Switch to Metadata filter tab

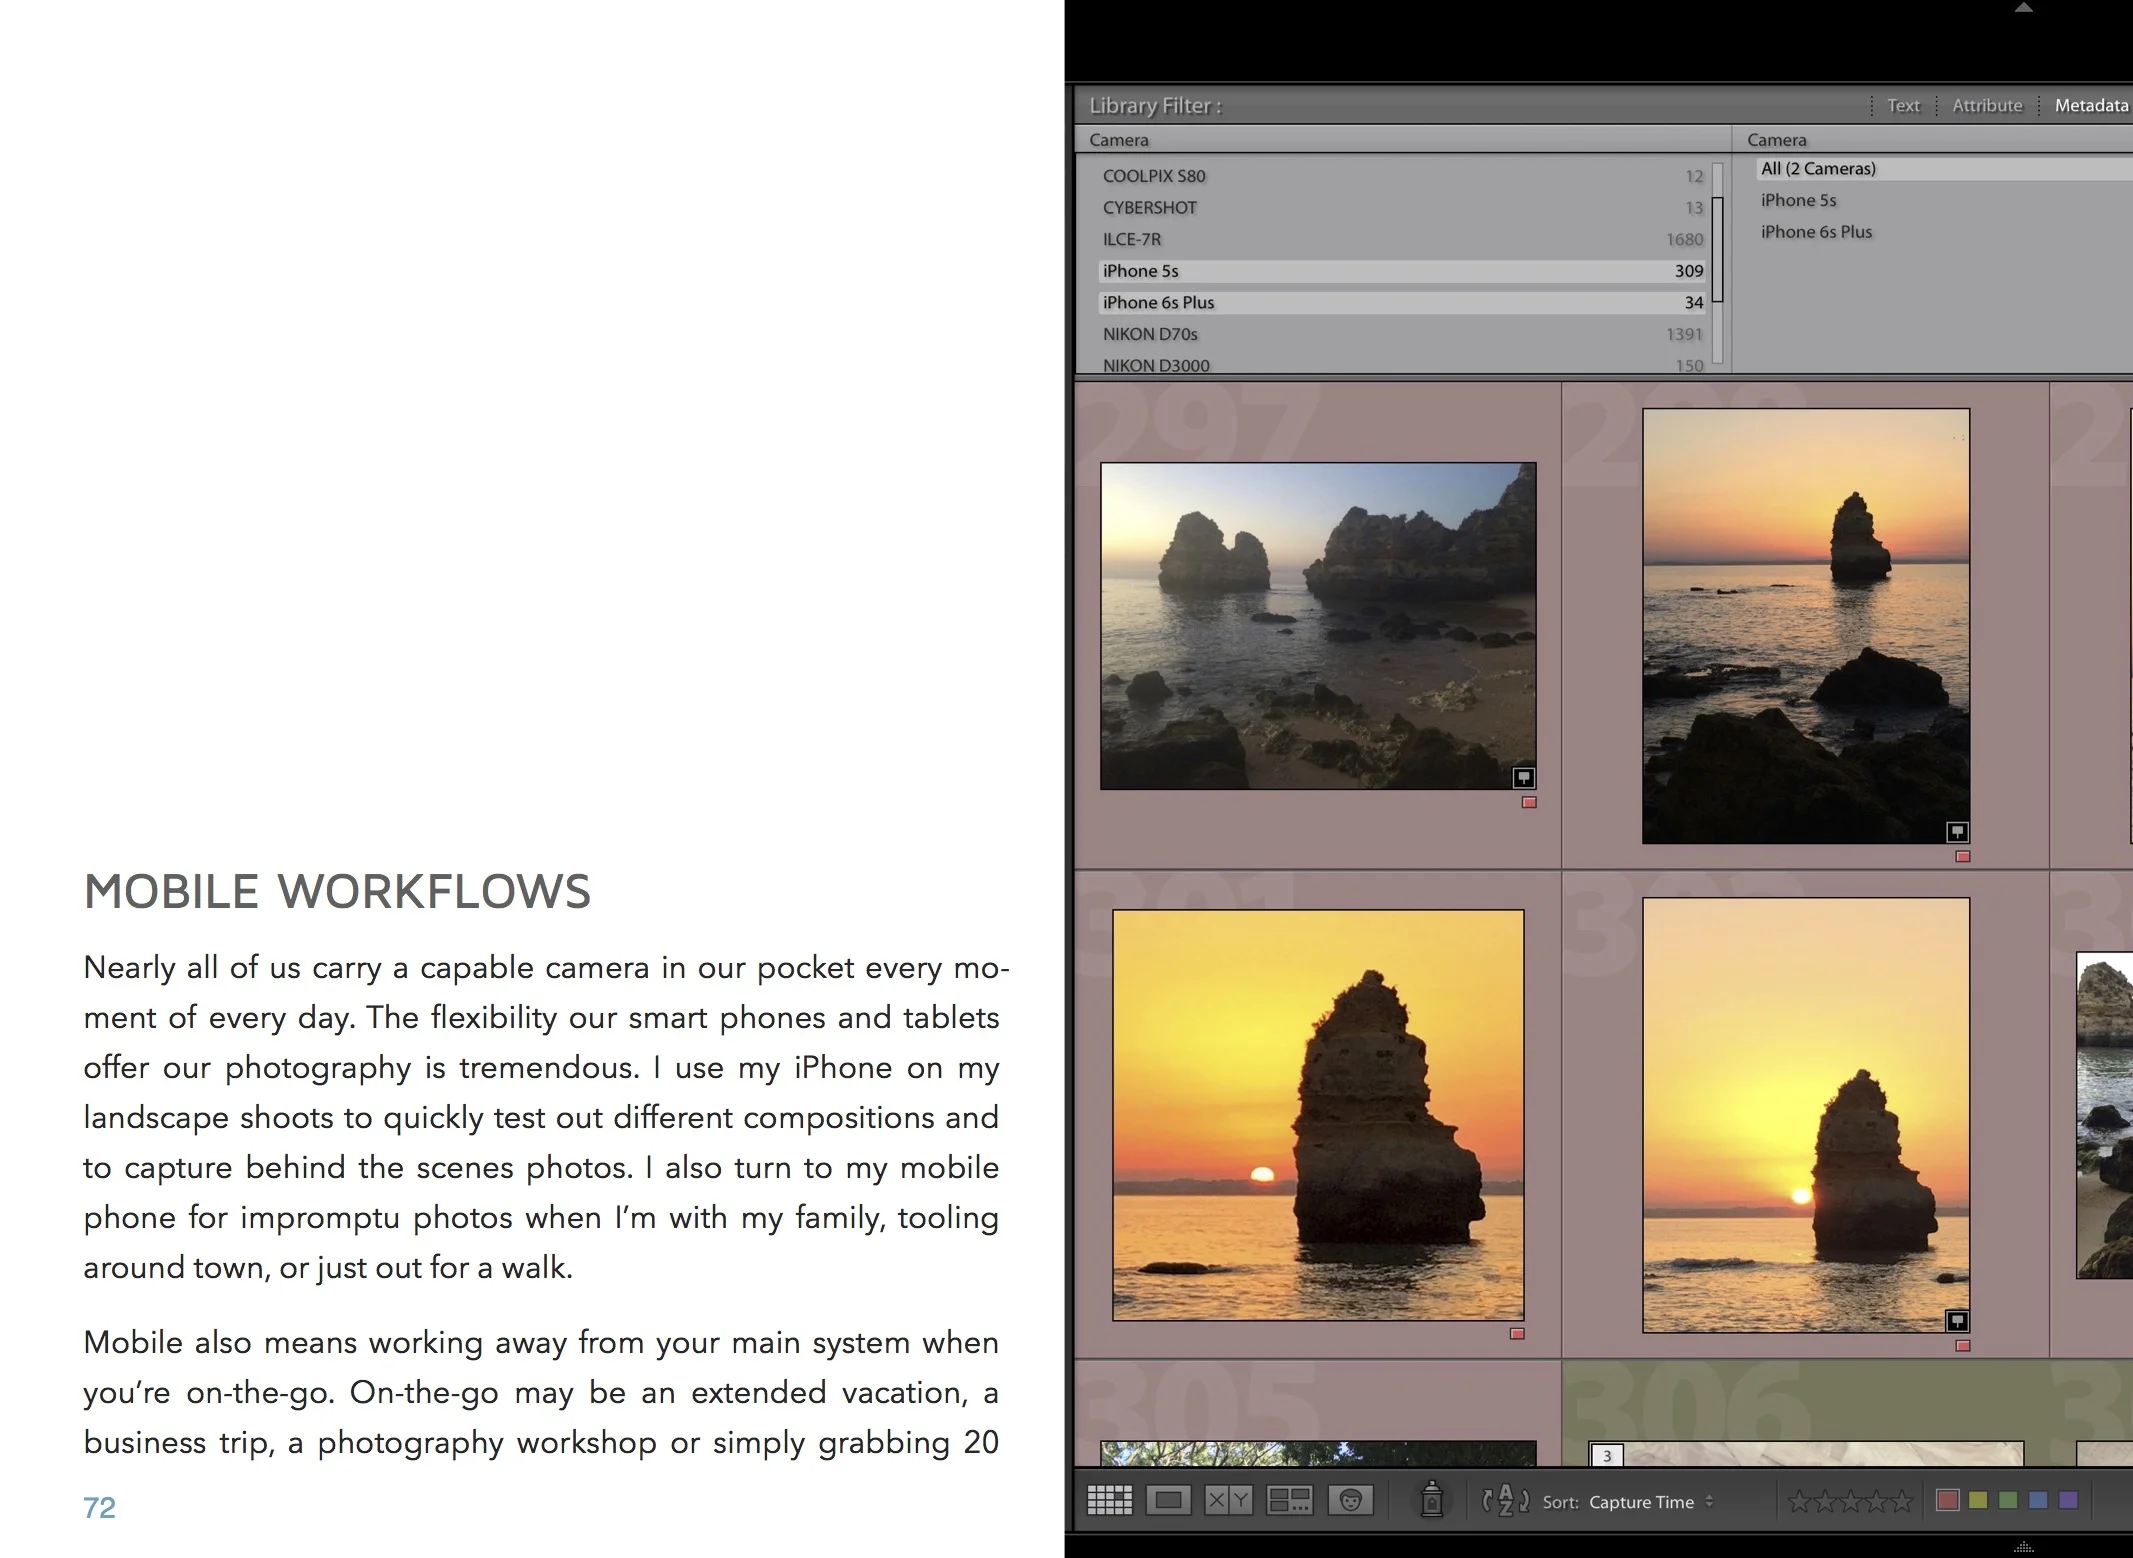pos(2091,105)
